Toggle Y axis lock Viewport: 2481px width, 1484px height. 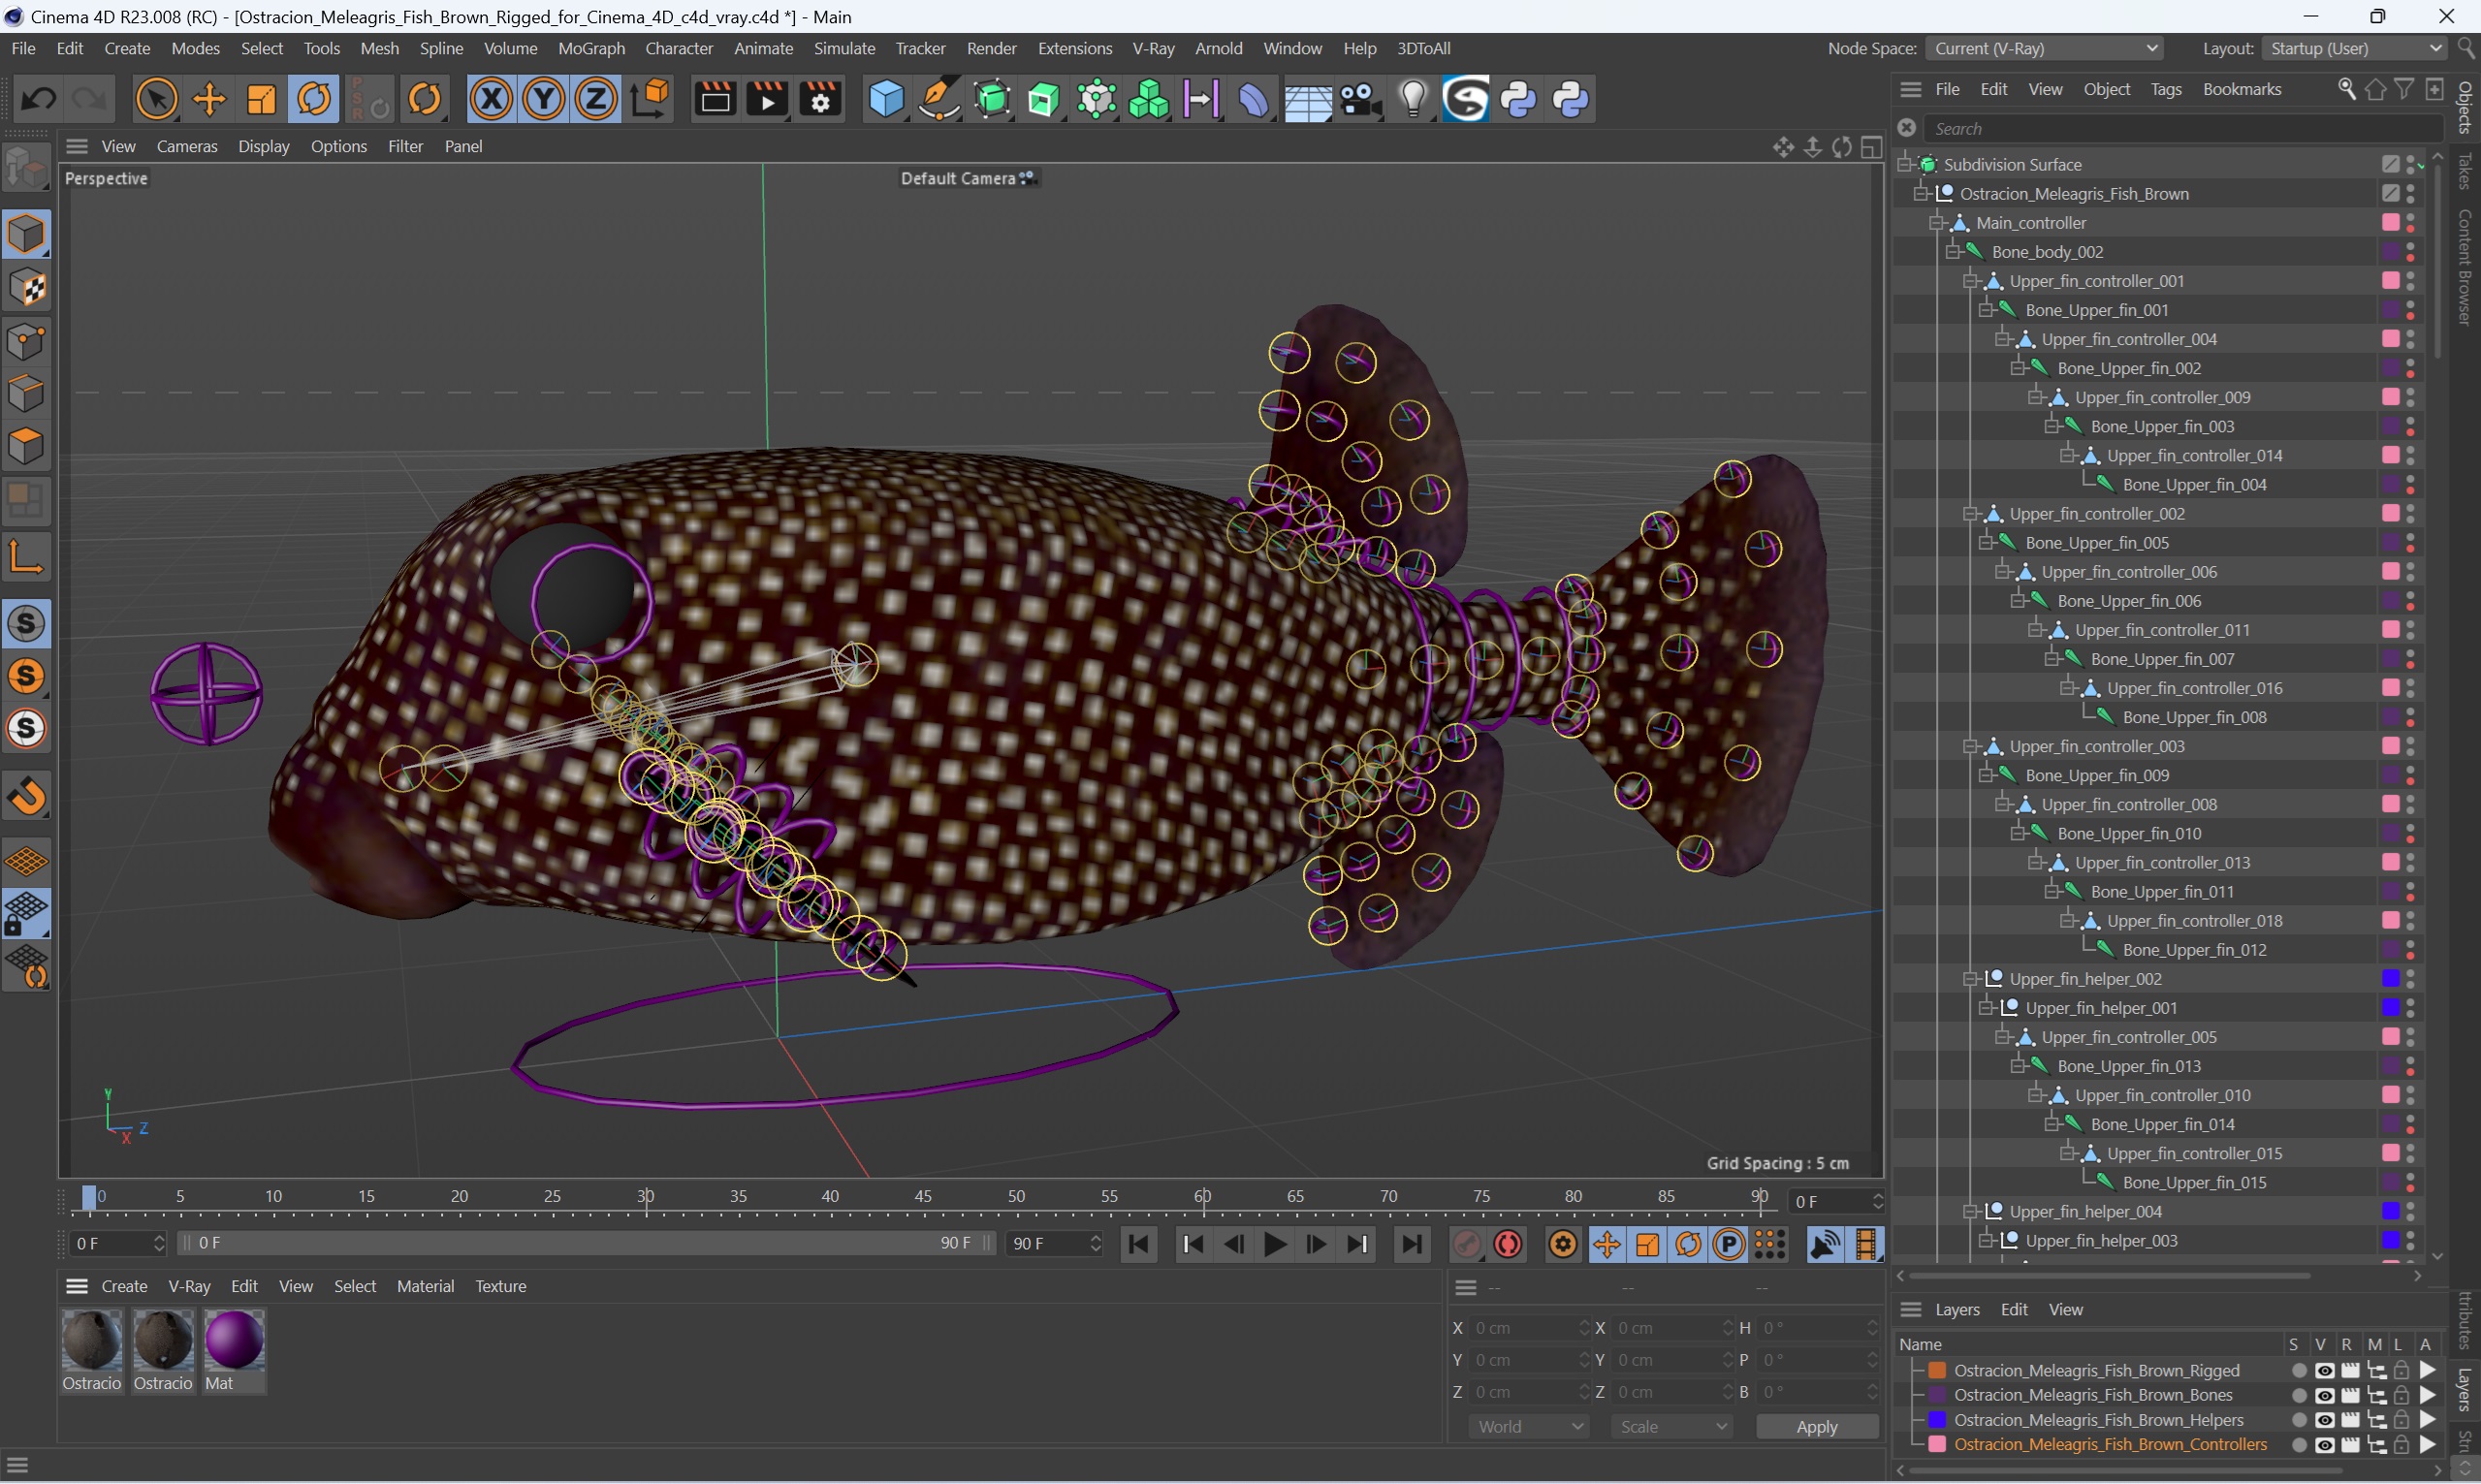point(543,99)
